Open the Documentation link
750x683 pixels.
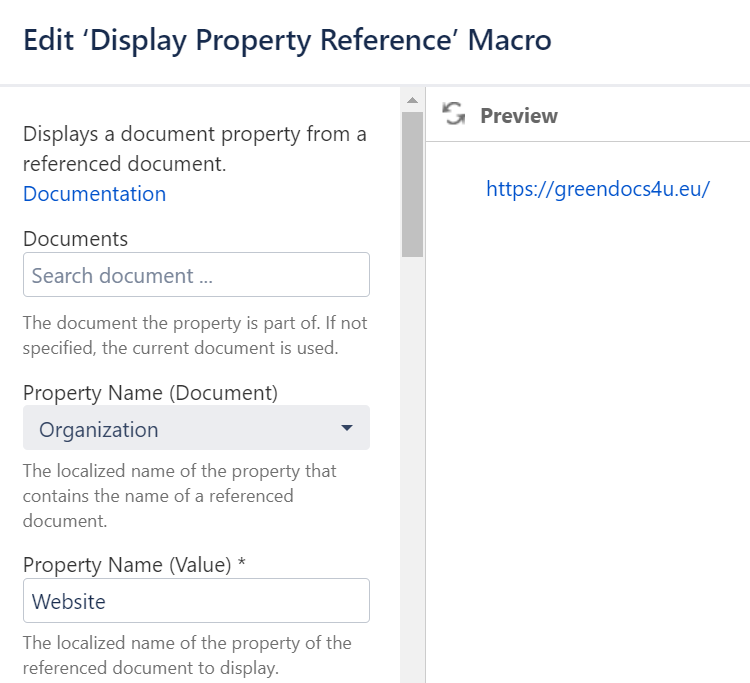tap(94, 194)
